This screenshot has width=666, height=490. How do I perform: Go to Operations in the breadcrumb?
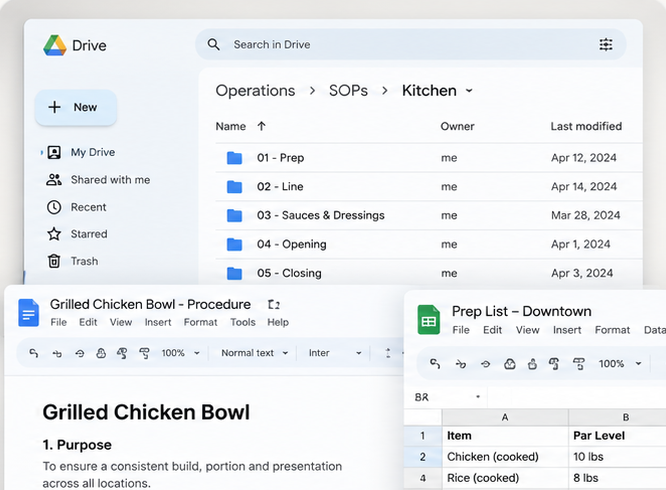tap(255, 90)
